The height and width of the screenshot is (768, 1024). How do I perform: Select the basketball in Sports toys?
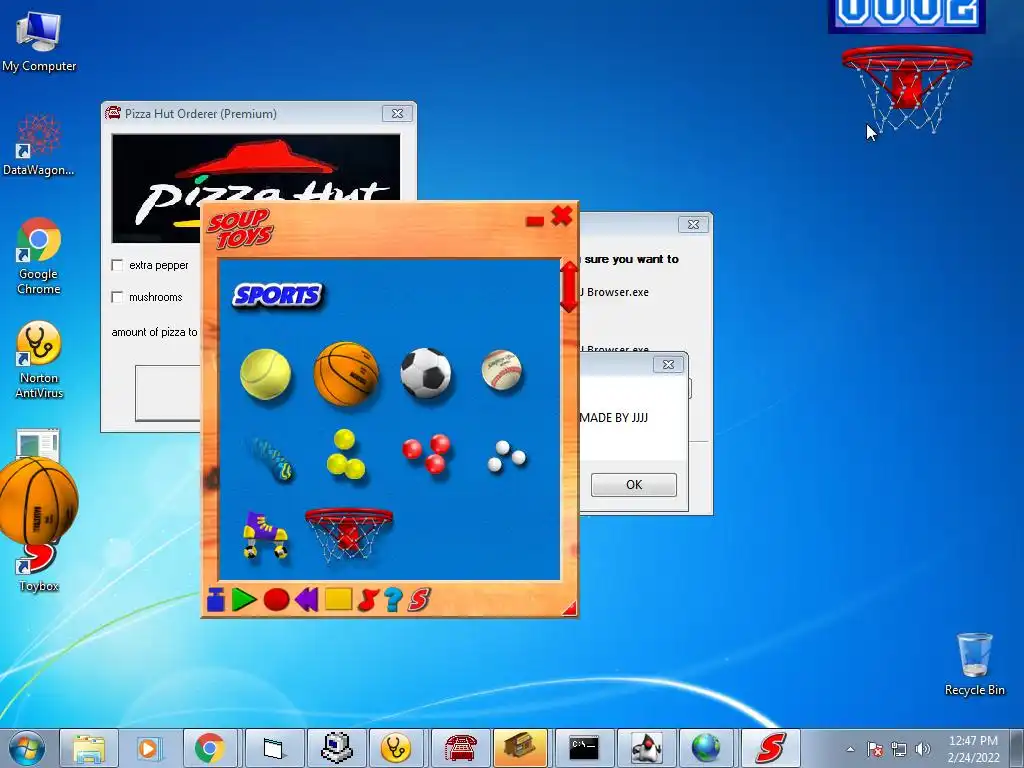click(x=346, y=374)
